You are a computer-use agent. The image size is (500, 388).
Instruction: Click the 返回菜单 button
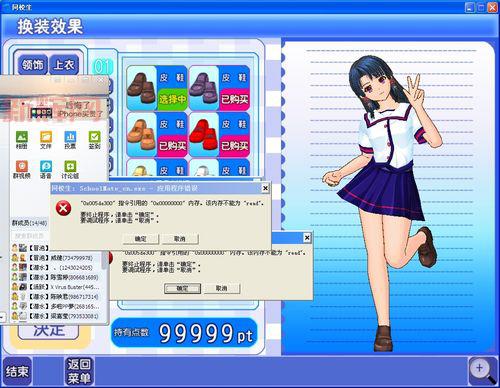coord(79,371)
